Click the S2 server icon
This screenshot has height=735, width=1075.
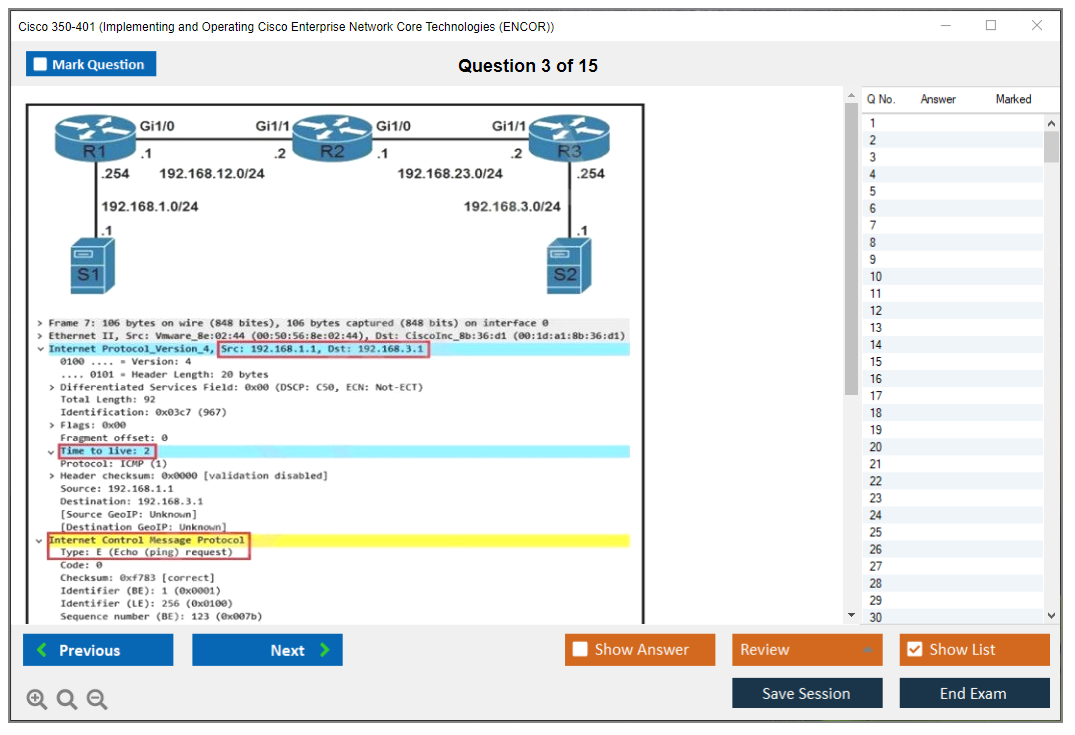(x=569, y=266)
